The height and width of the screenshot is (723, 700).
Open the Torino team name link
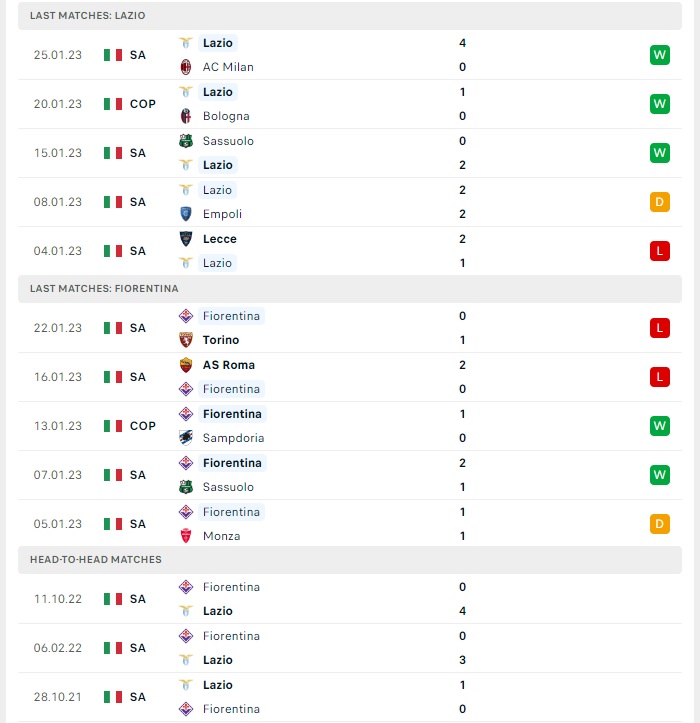(x=221, y=340)
